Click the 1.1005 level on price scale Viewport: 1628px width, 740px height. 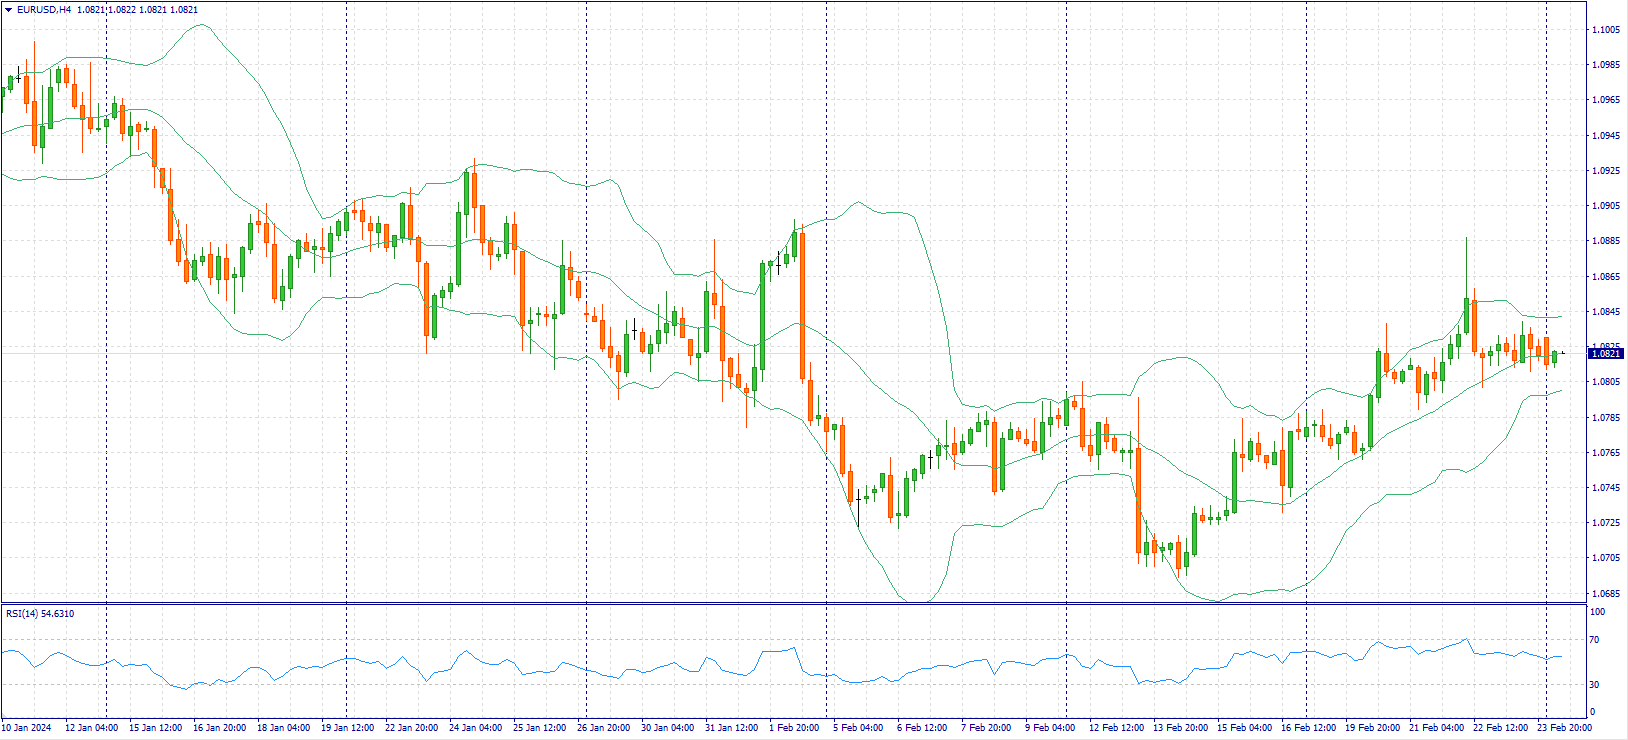(1606, 30)
